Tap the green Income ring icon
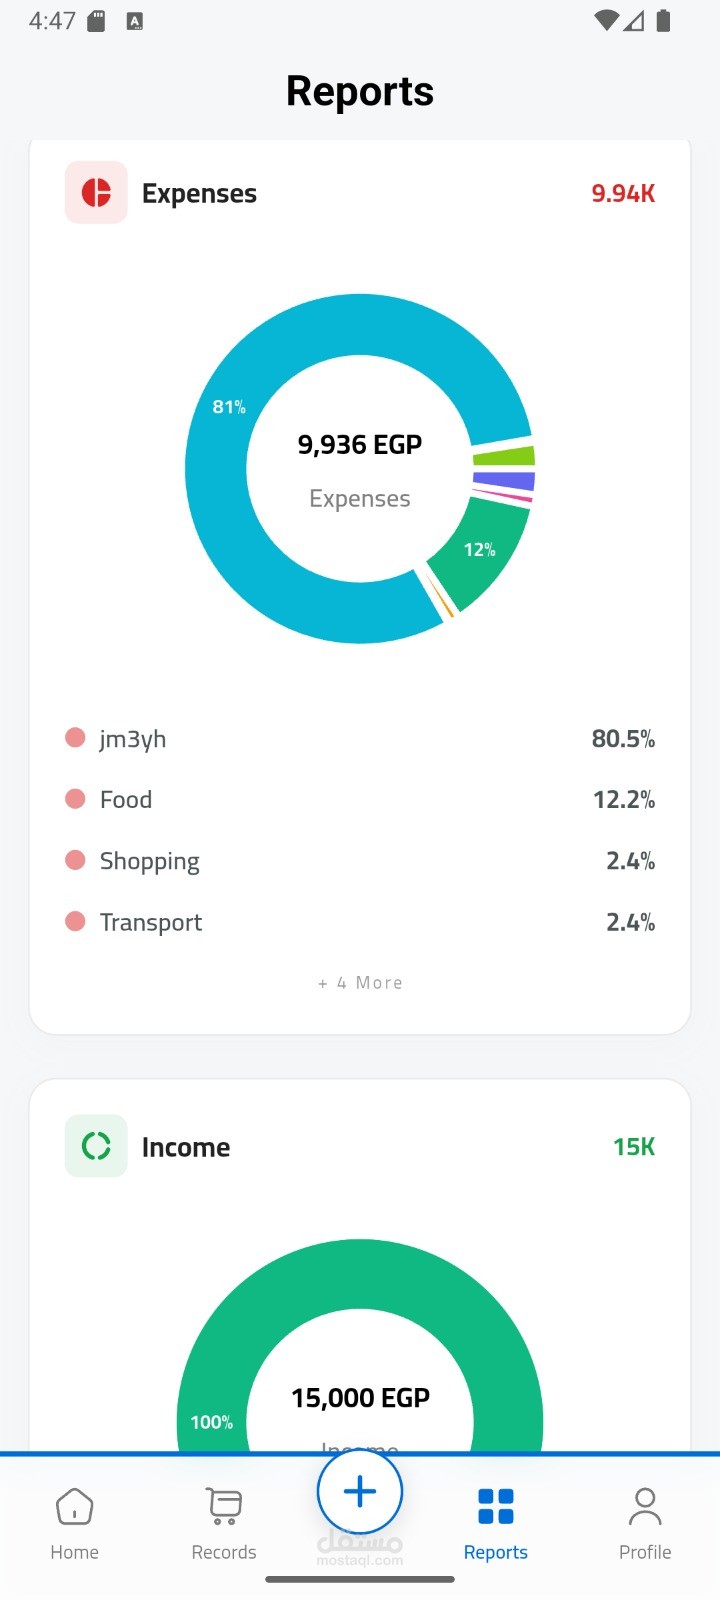 point(96,1146)
